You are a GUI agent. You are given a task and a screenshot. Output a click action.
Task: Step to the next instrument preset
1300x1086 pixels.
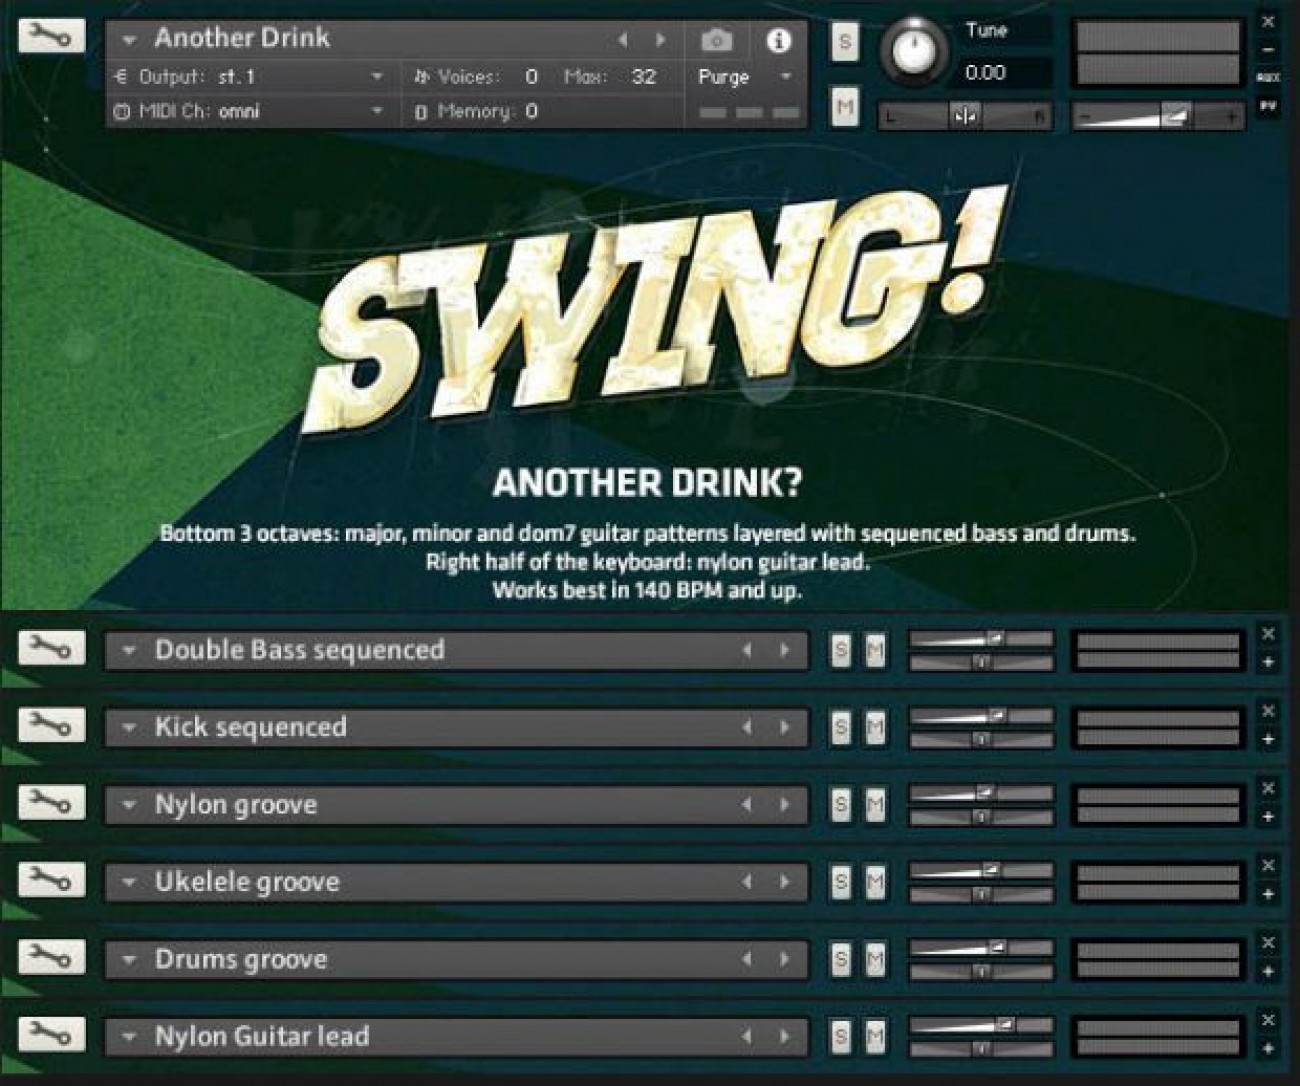[660, 40]
